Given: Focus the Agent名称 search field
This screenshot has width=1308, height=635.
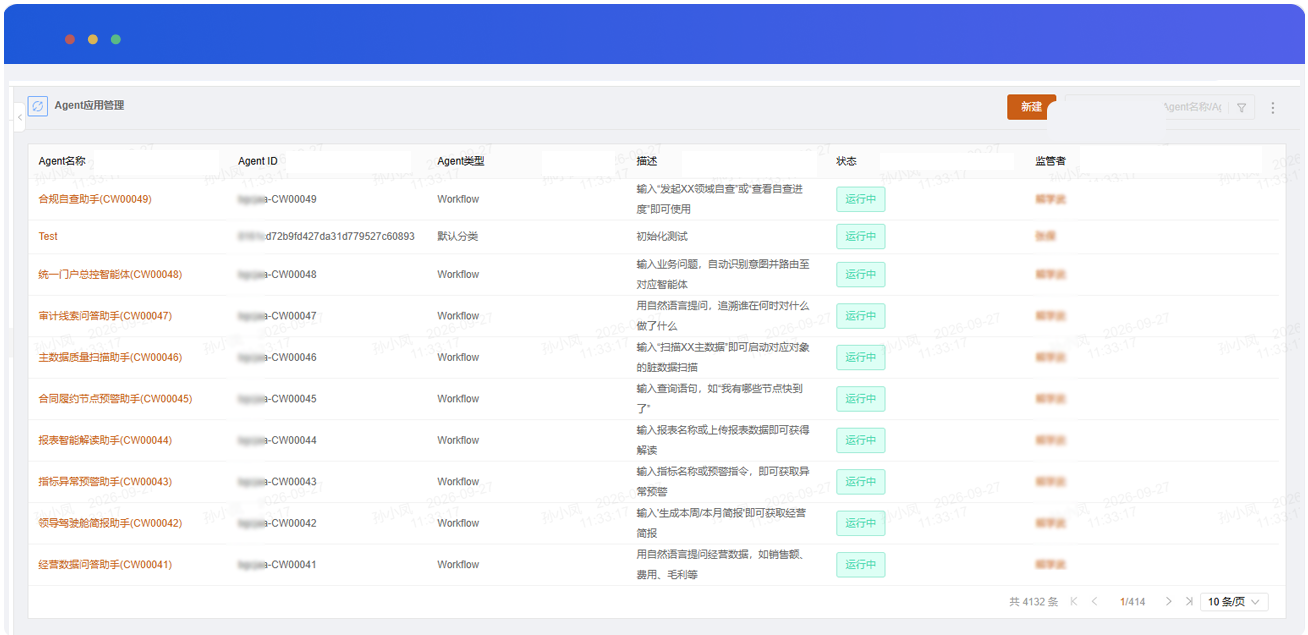Looking at the screenshot, I should [1145, 107].
